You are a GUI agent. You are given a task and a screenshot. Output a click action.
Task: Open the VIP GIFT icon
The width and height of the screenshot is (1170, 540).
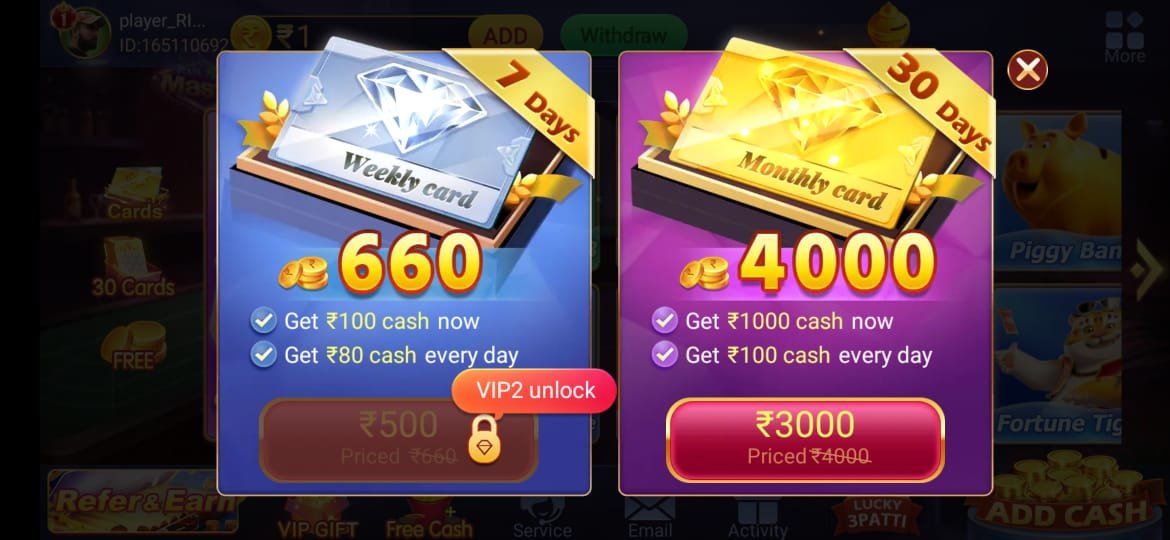pyautogui.click(x=318, y=518)
